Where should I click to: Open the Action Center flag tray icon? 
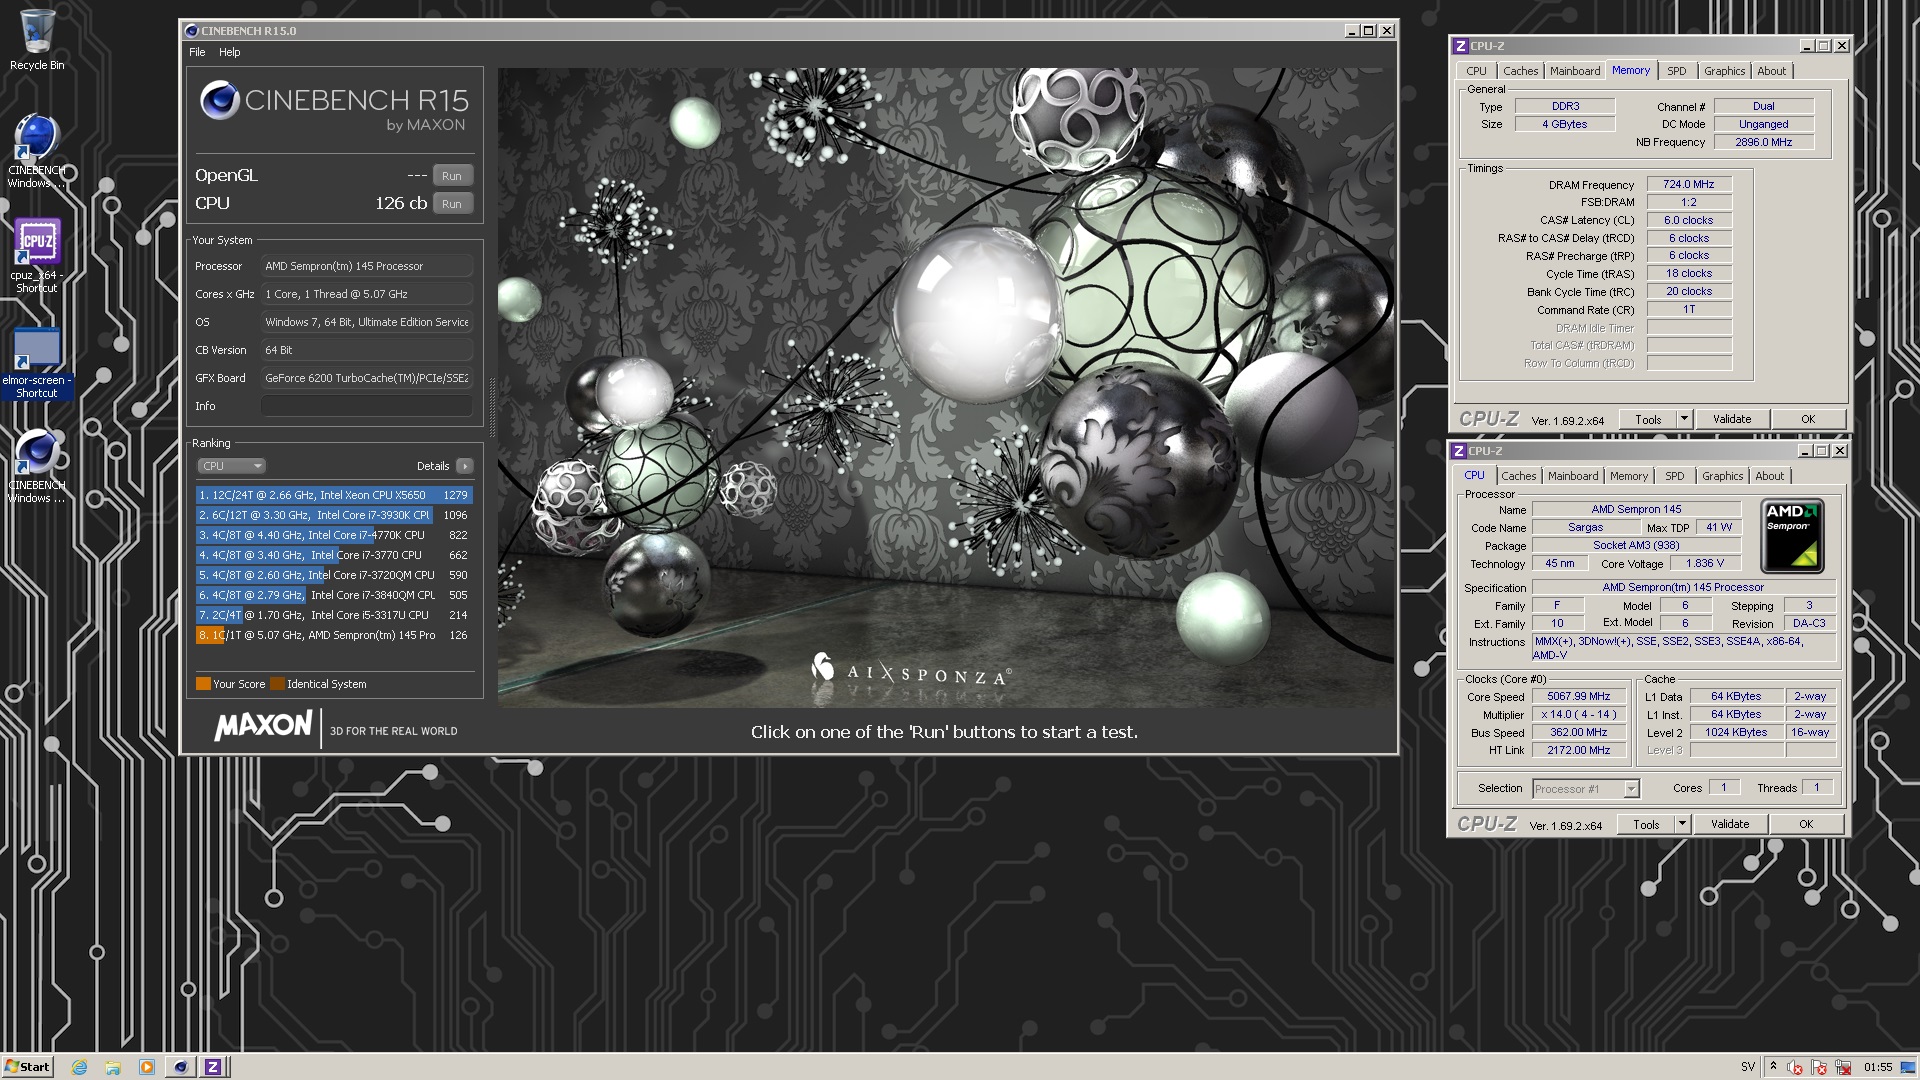coord(1819,1067)
